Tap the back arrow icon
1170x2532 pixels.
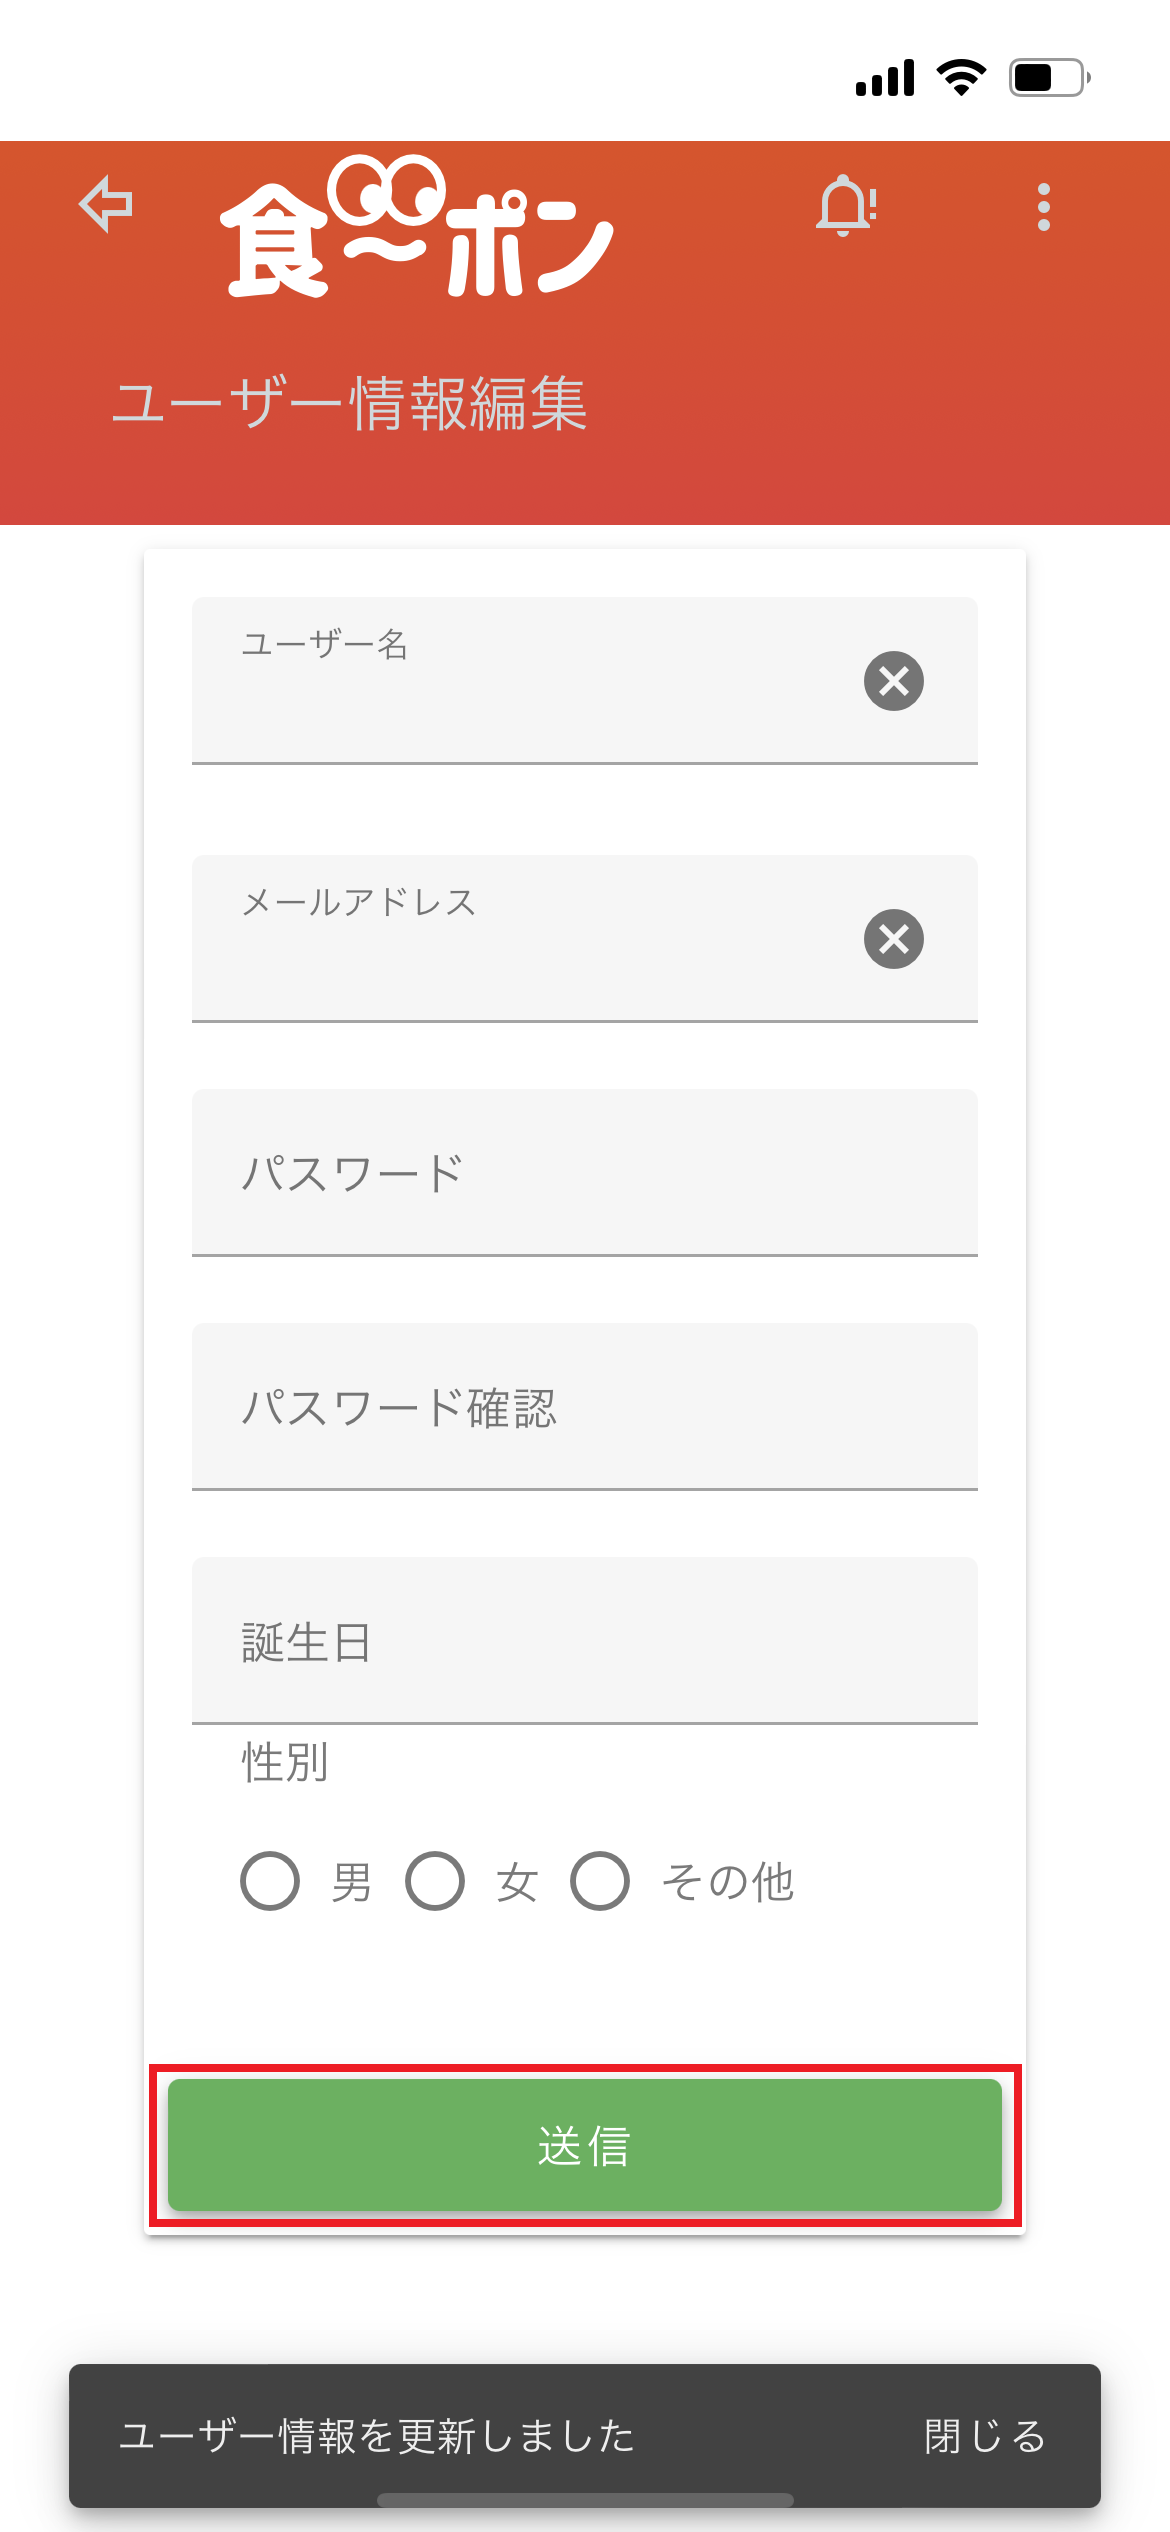pyautogui.click(x=106, y=204)
